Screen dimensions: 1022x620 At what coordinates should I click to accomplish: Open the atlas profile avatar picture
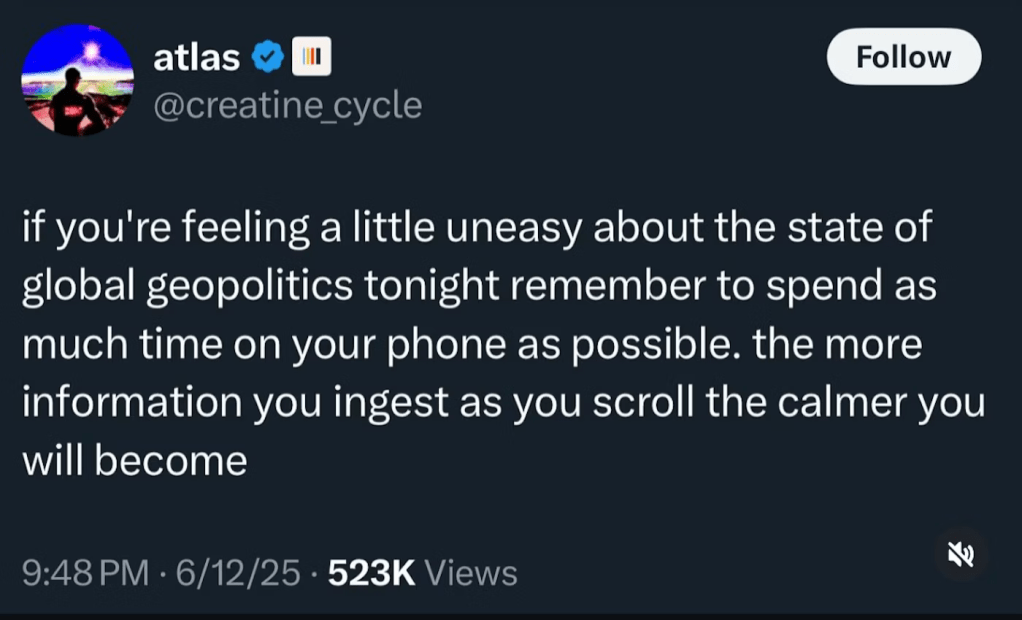(77, 80)
